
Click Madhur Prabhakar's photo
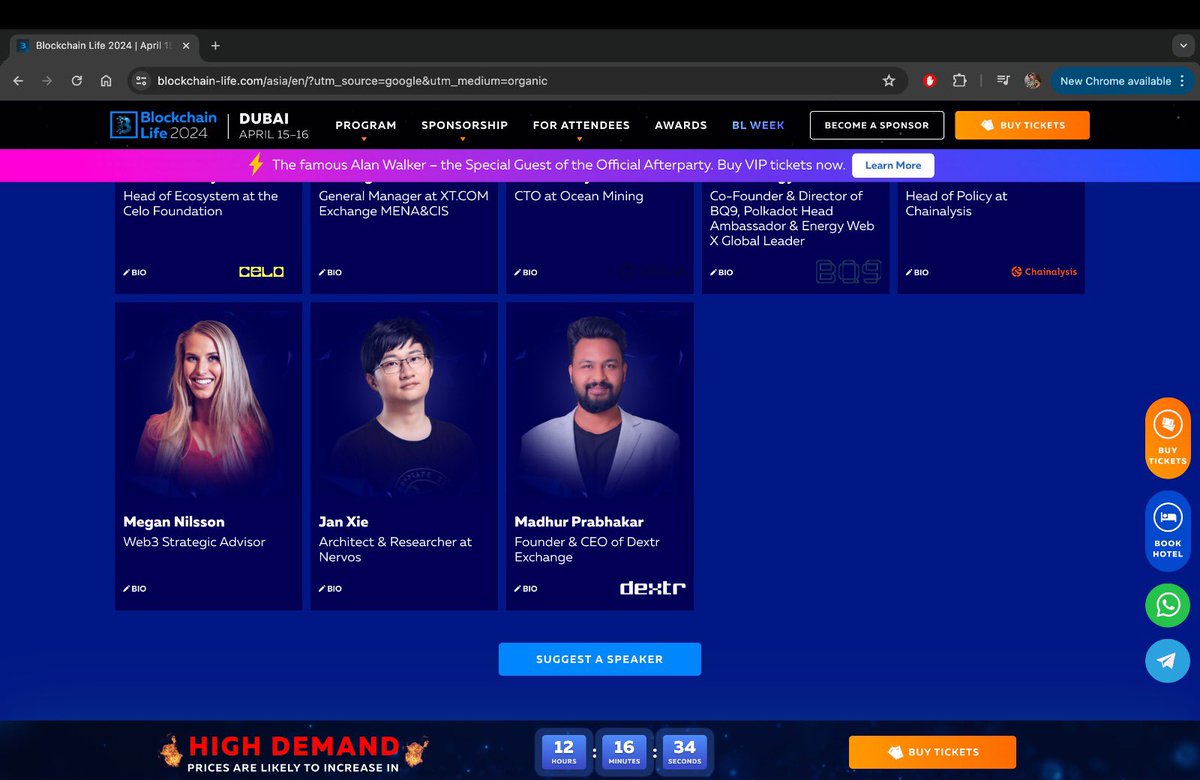click(600, 405)
